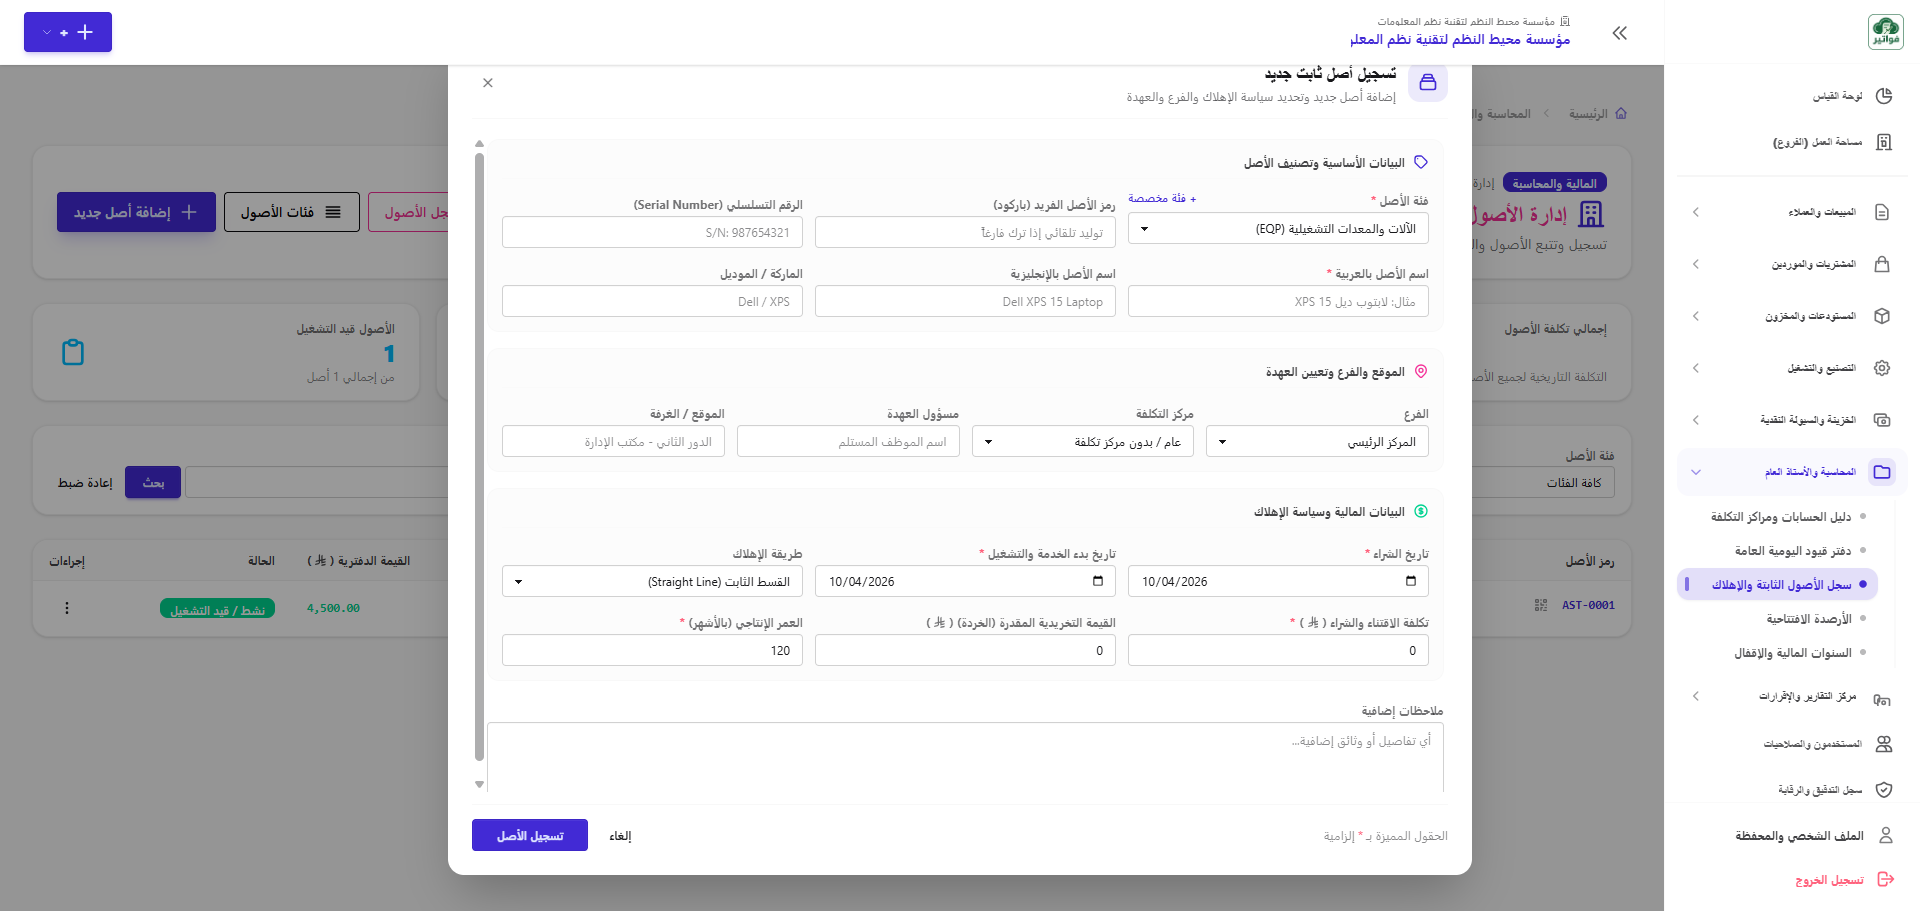Open reports center icon in sidebar
Screen dimensions: 1920x911
coord(1882,698)
